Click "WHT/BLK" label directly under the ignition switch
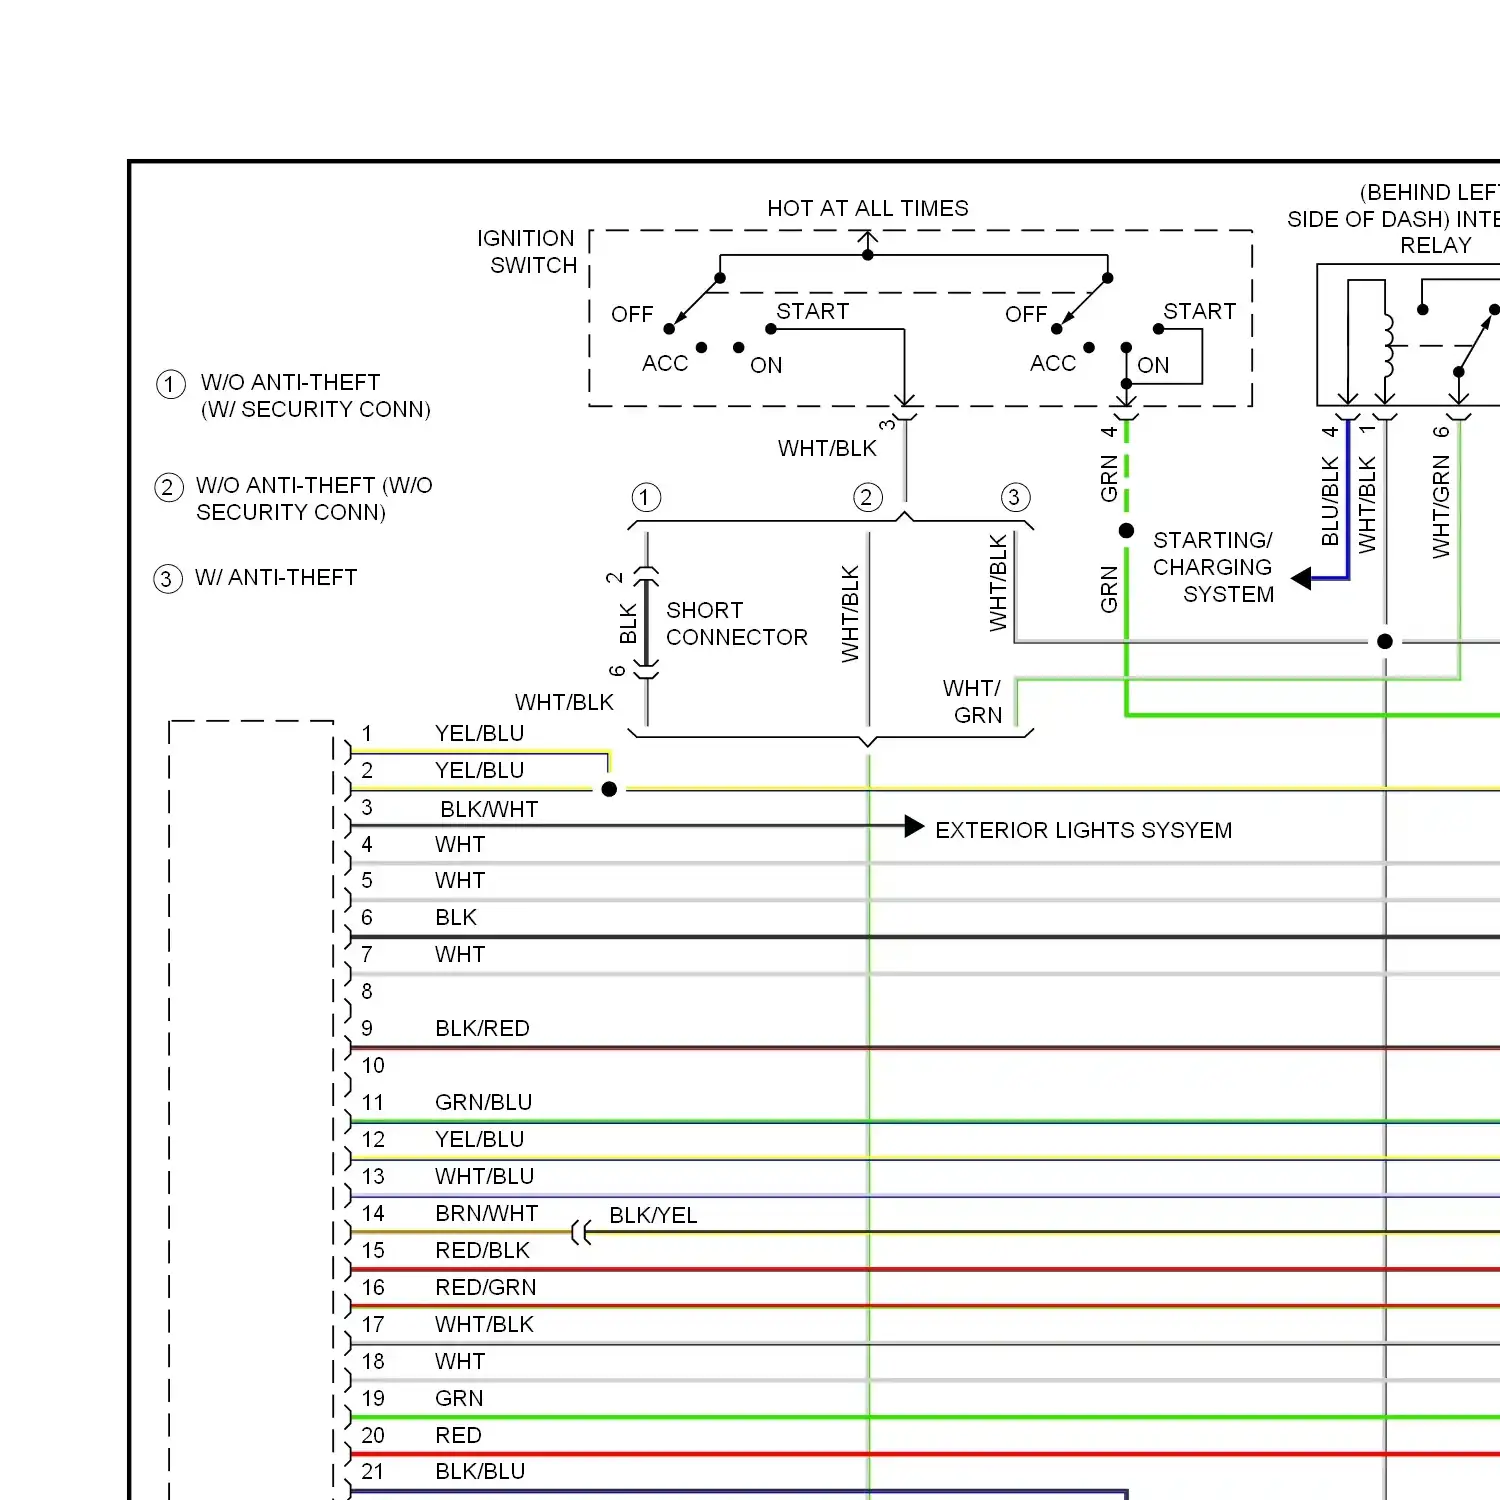Viewport: 1500px width, 1500px height. click(827, 448)
